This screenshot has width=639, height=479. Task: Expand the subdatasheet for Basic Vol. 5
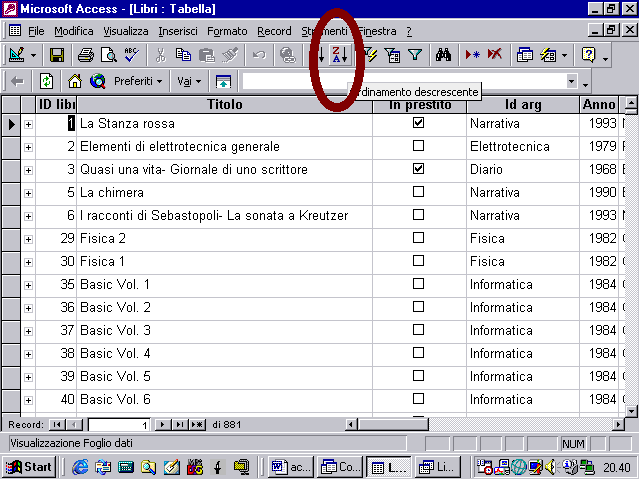(x=28, y=377)
